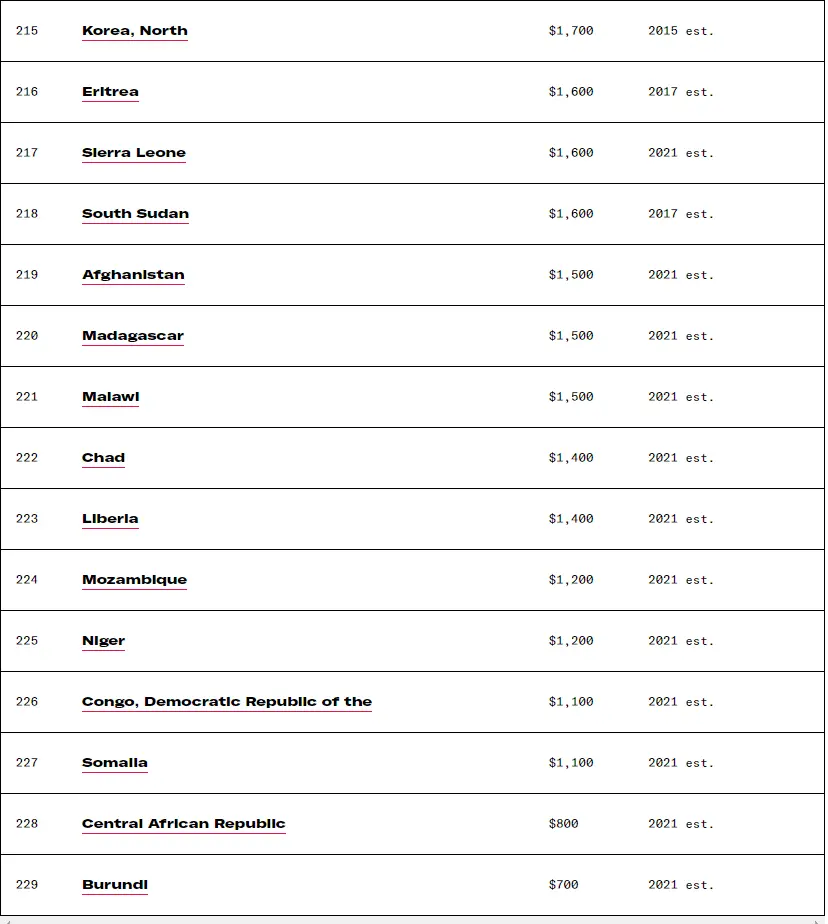Select the South Sudan link
Viewport: 828px width, 924px height.
[x=135, y=214]
